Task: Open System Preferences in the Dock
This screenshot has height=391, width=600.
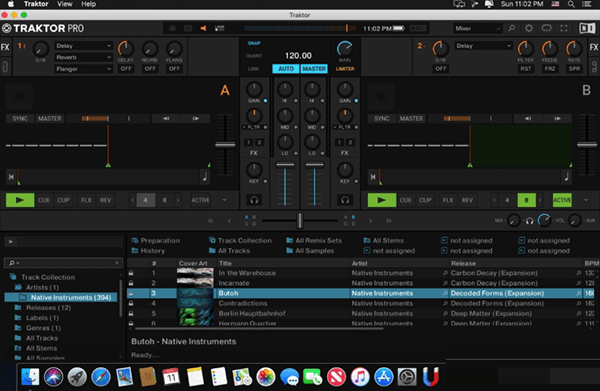Action: pyautogui.click(x=407, y=377)
